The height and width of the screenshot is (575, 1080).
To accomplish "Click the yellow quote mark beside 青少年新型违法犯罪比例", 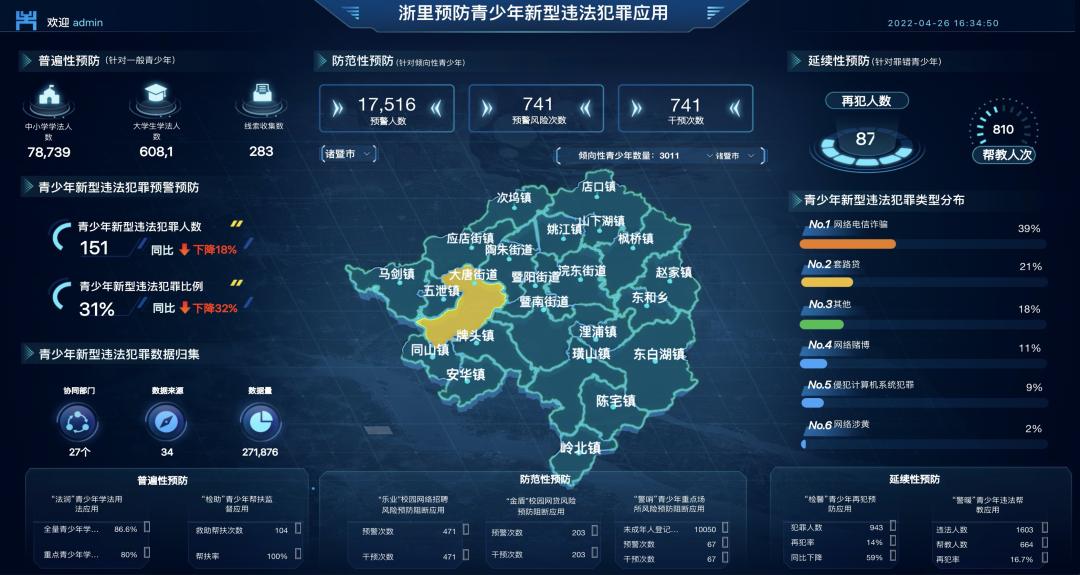I will (x=236, y=282).
